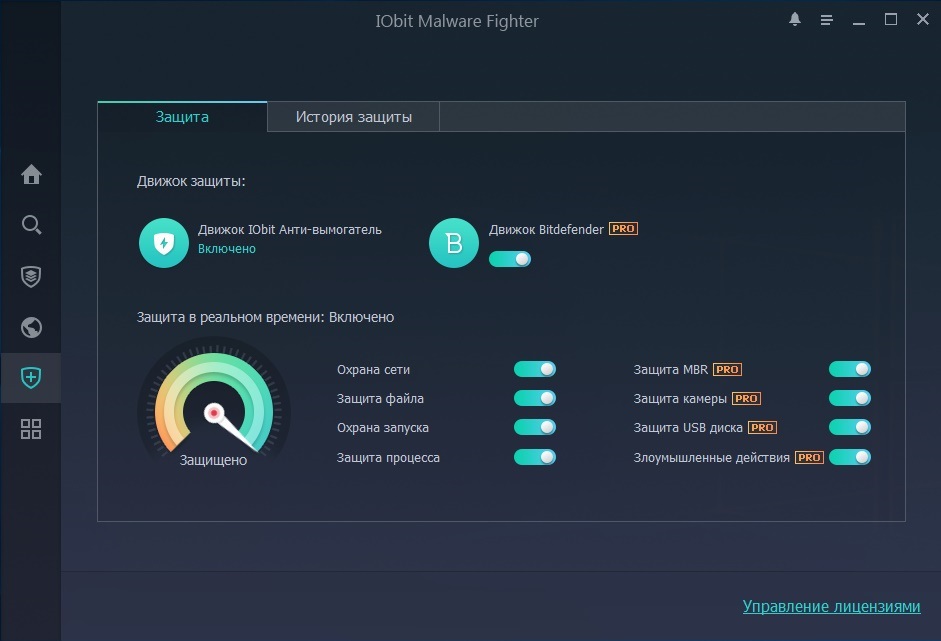Screen dimensions: 941x641
Task: Toggle the Bitdefender engine switch
Action: tap(509, 259)
